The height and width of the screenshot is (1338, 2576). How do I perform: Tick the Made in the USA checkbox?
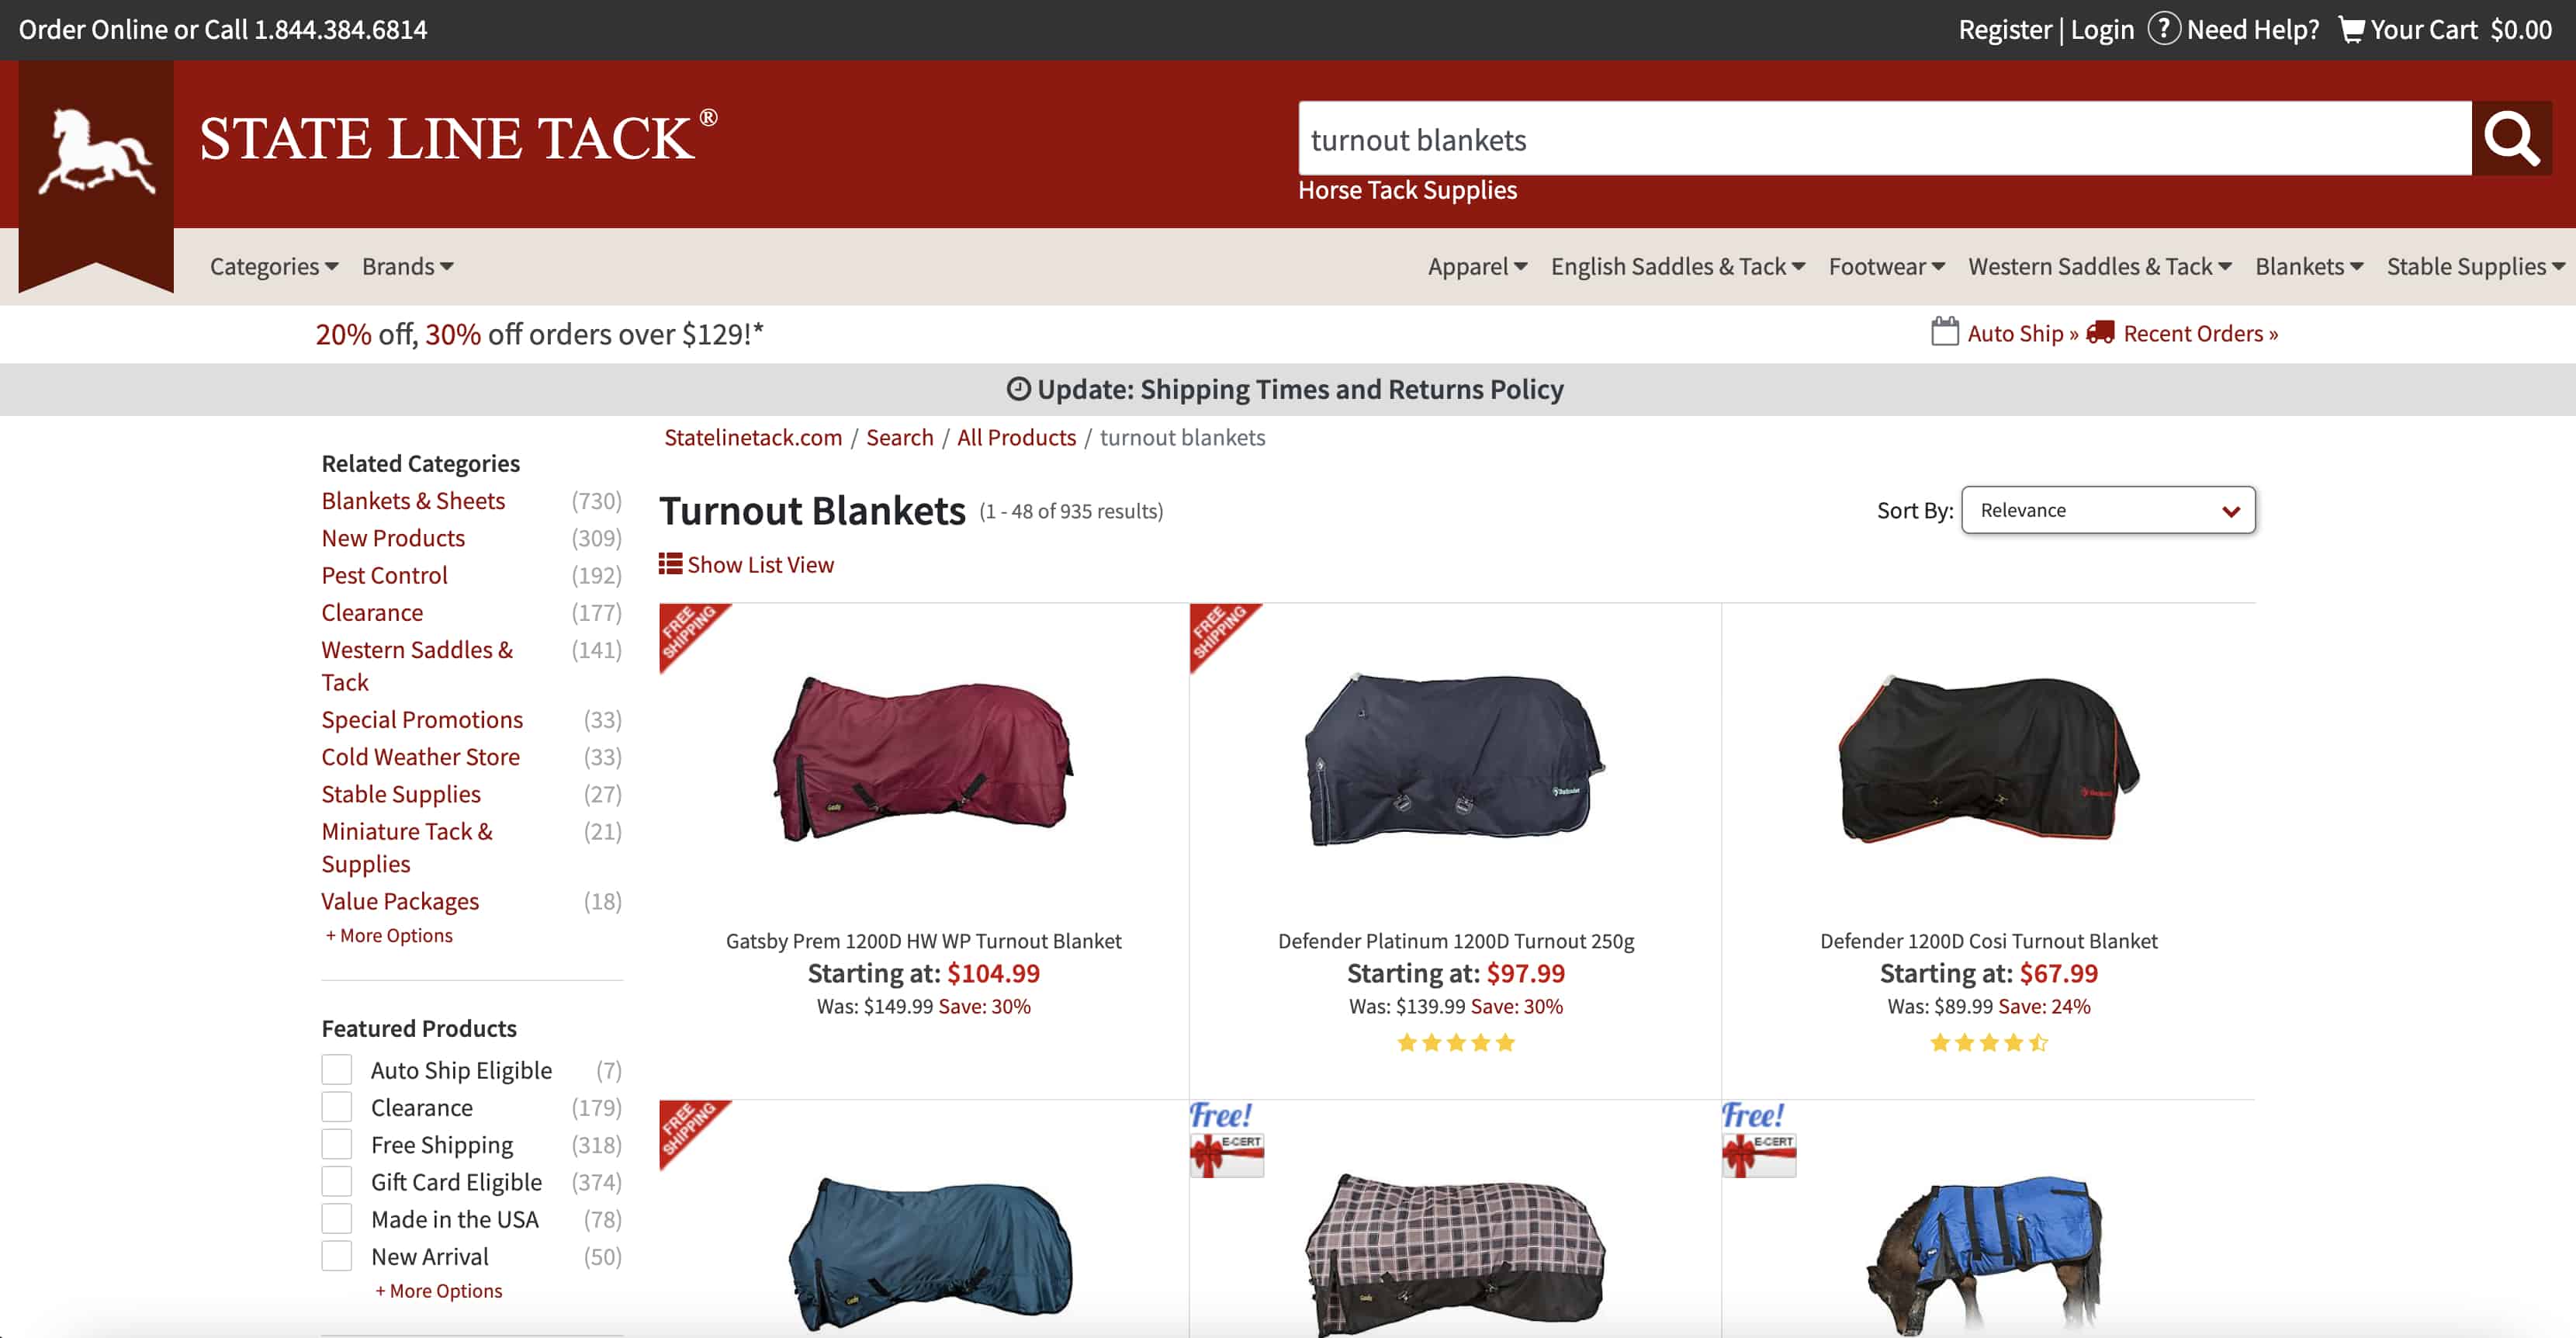click(337, 1219)
